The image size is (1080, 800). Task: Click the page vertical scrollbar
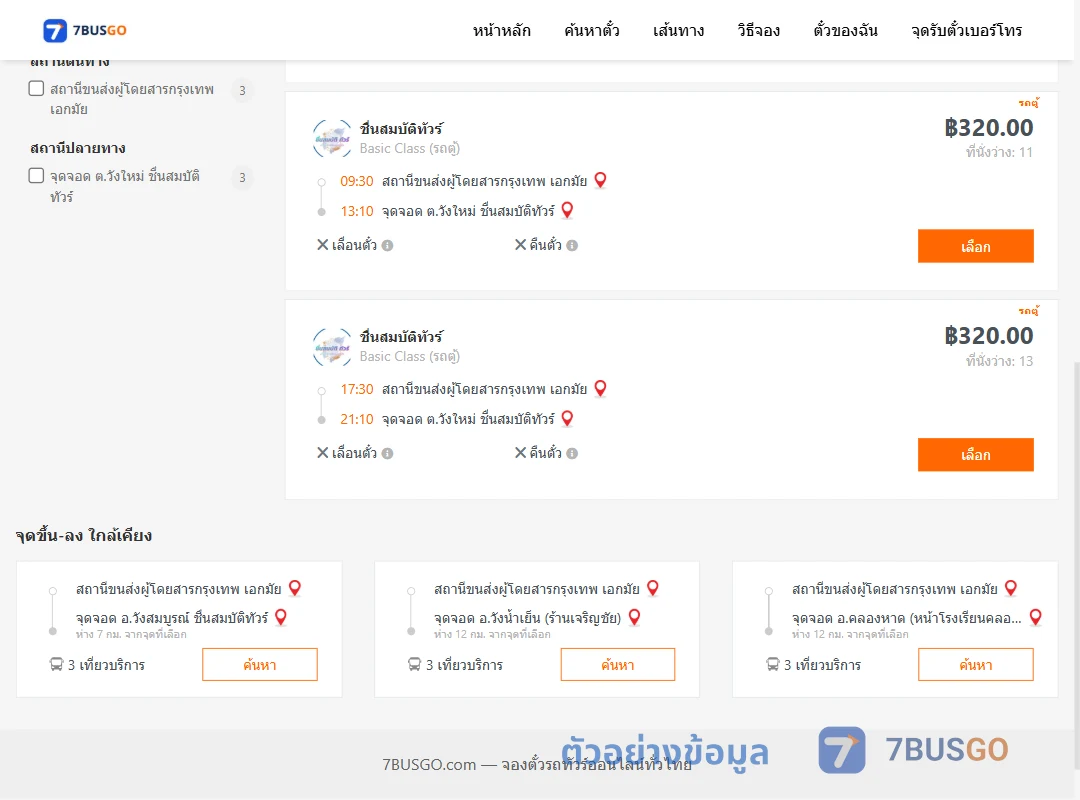pos(1076,565)
